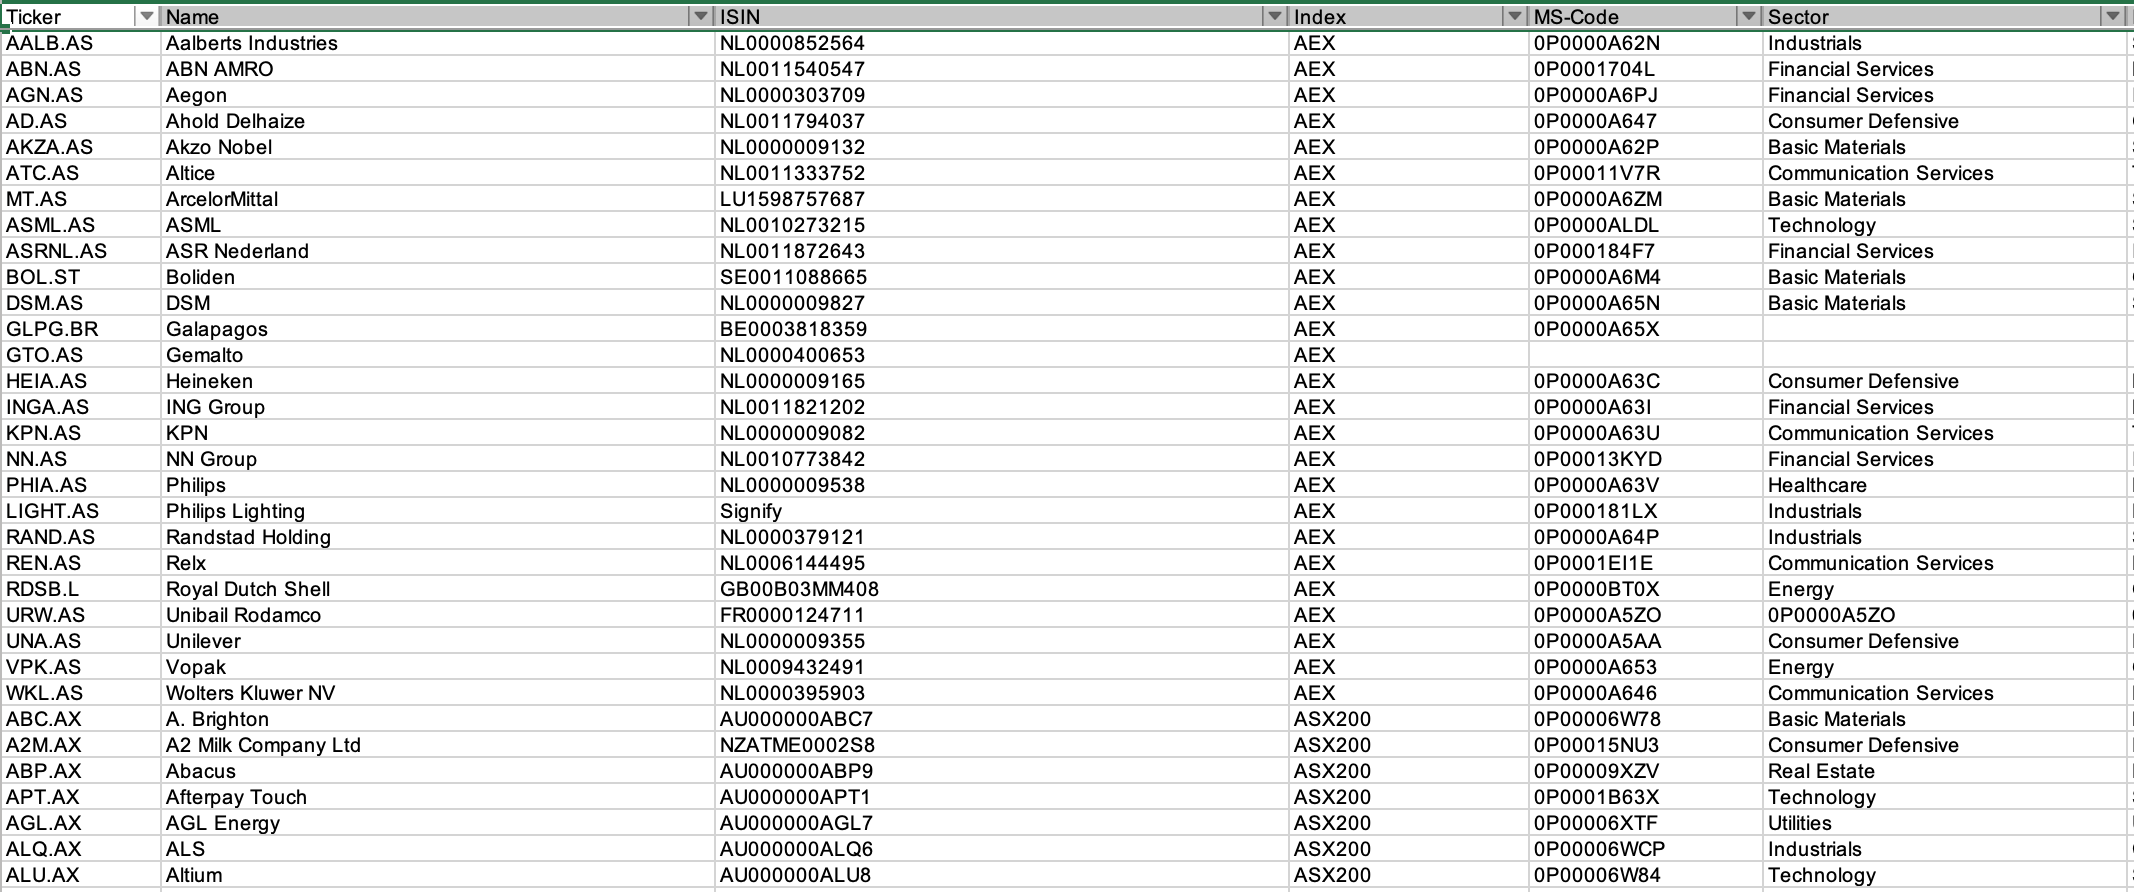Open the Sector column filter dropdown

point(2113,17)
